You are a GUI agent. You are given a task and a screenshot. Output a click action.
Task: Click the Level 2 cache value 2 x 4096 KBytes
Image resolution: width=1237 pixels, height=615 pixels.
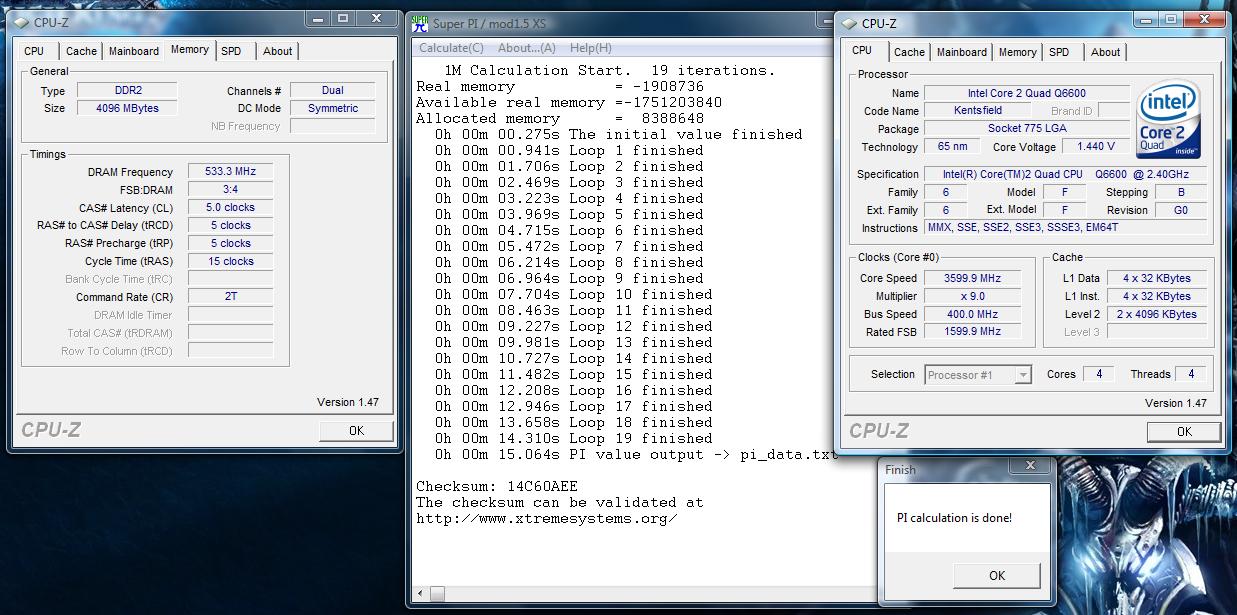click(1157, 315)
